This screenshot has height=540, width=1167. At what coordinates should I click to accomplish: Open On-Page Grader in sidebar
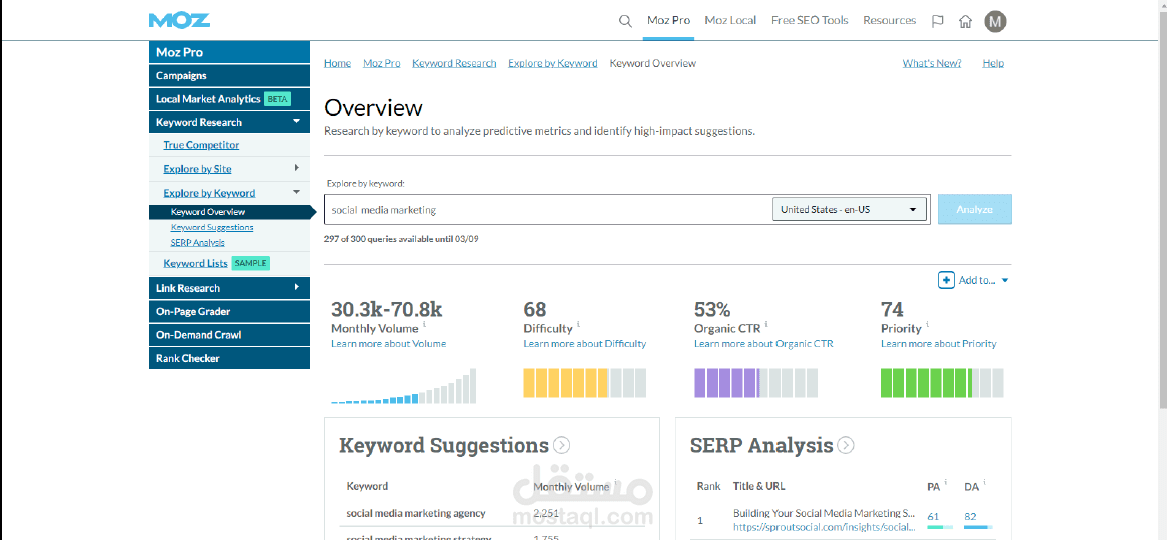coord(229,312)
